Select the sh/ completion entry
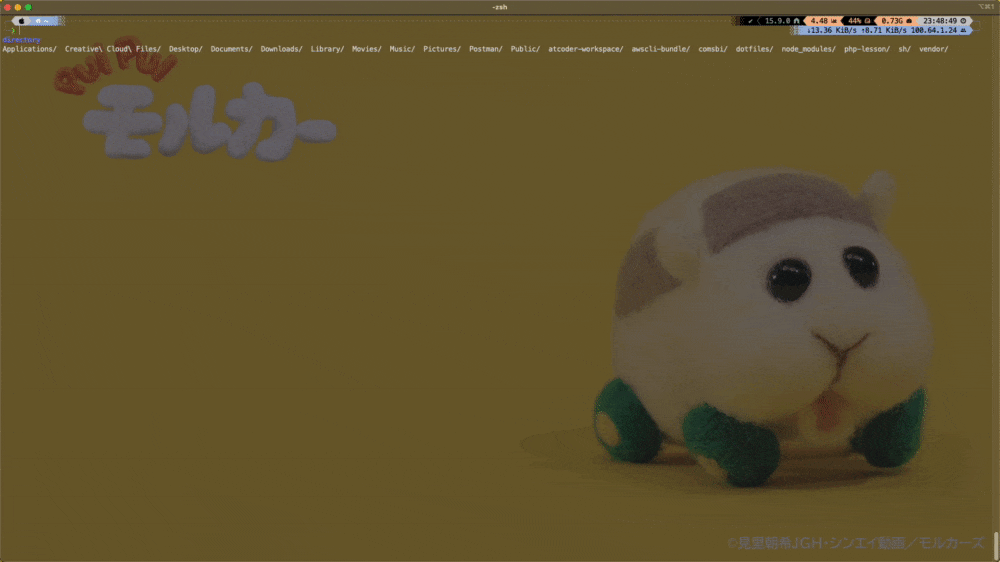The image size is (1000, 562). coord(904,48)
